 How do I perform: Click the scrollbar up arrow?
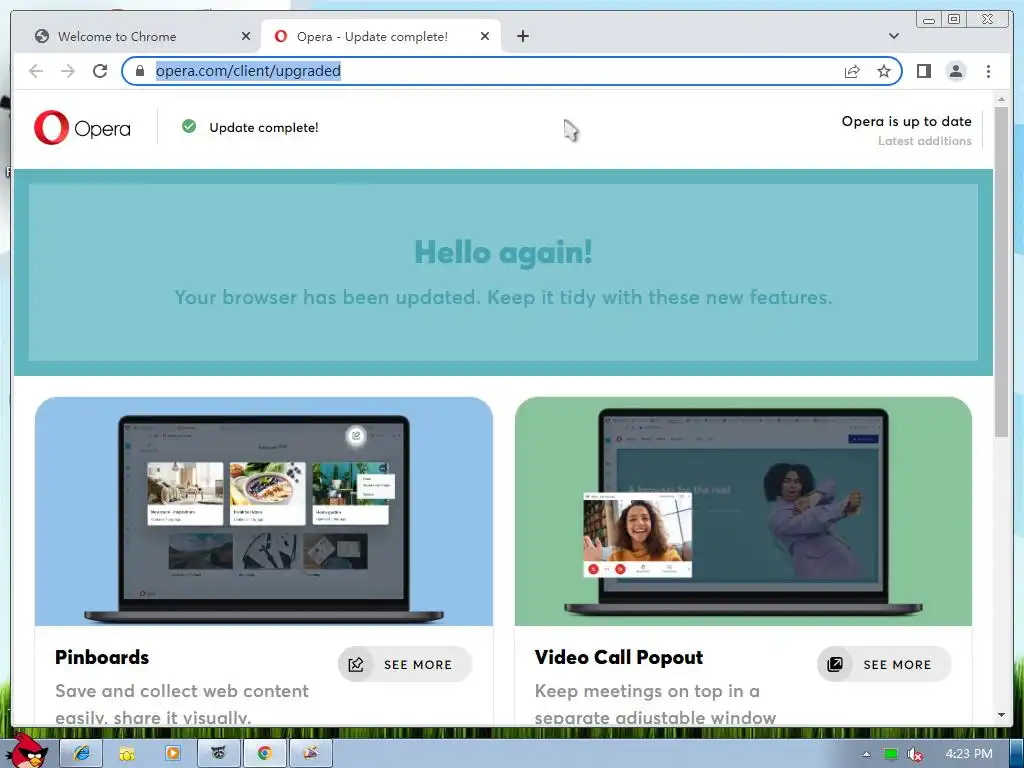click(1001, 99)
